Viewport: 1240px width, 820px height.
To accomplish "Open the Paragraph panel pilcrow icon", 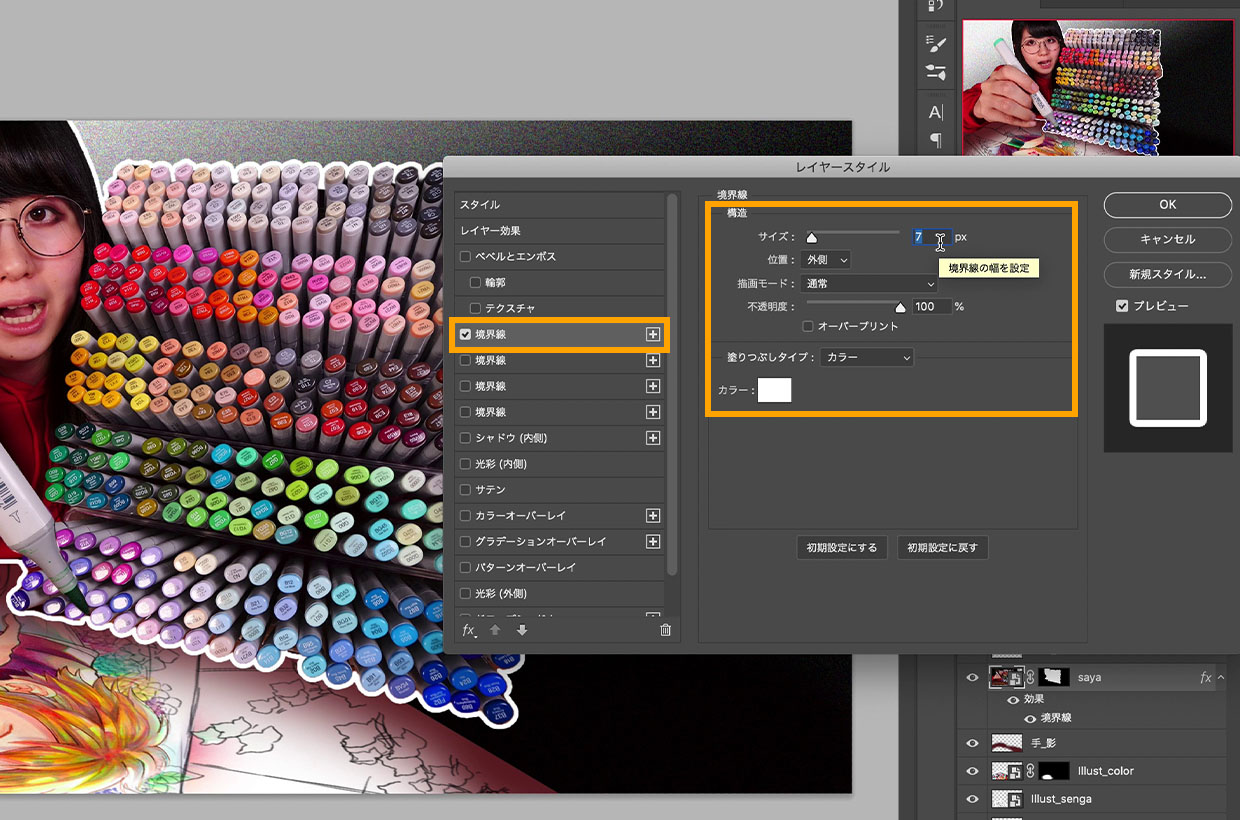I will point(936,139).
